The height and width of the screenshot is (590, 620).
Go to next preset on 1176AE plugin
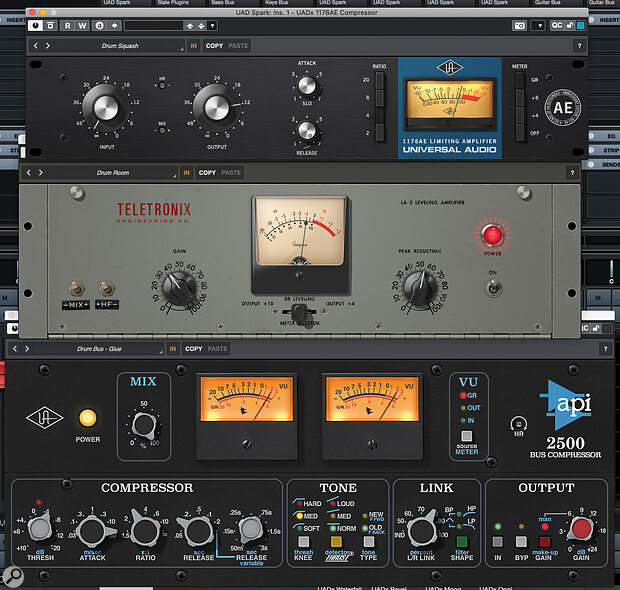coord(48,46)
